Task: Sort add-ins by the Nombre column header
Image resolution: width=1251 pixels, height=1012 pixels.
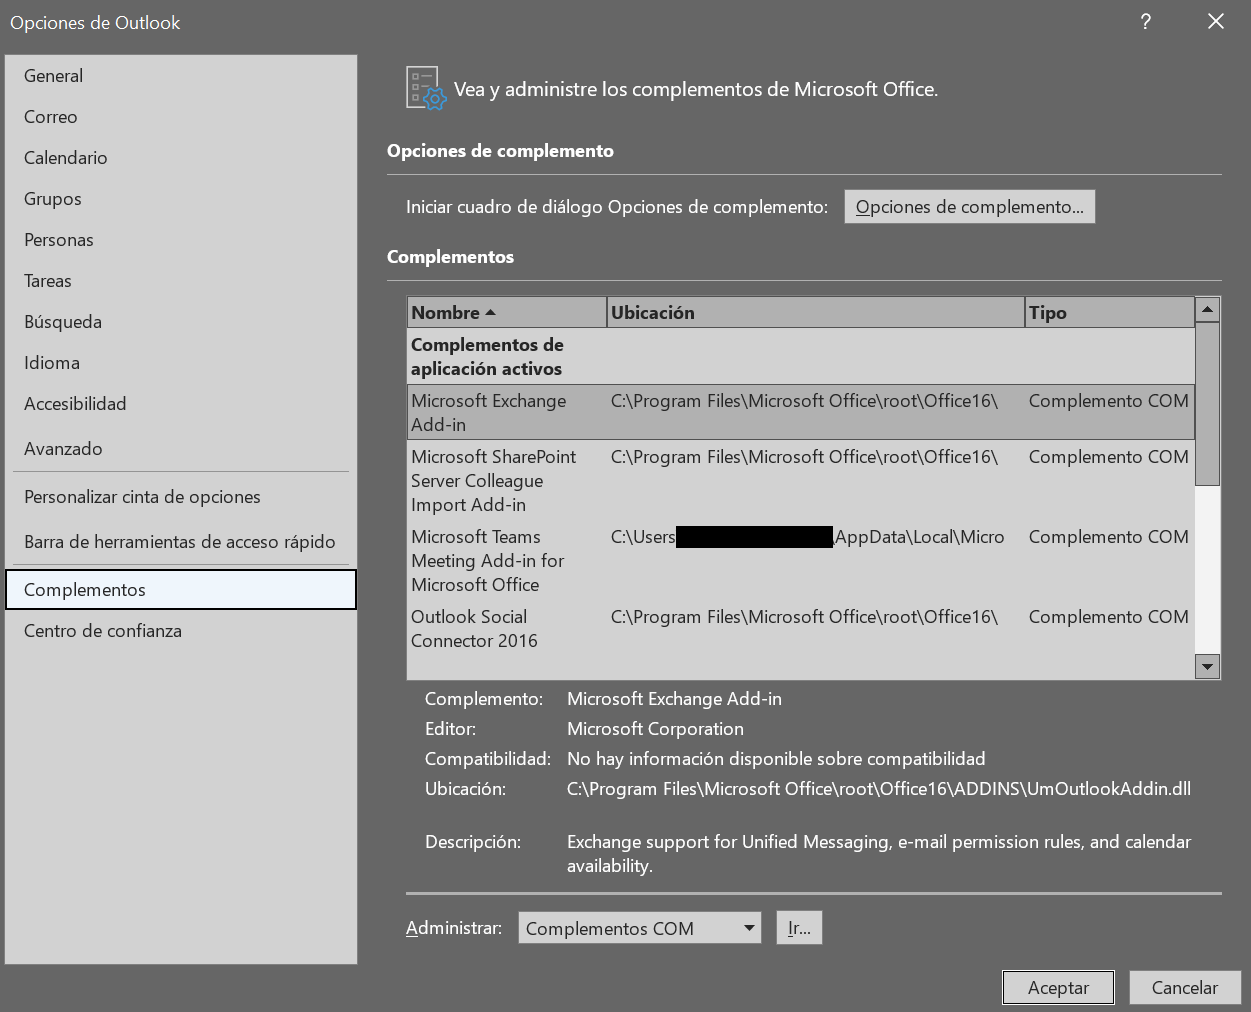Action: (x=507, y=312)
